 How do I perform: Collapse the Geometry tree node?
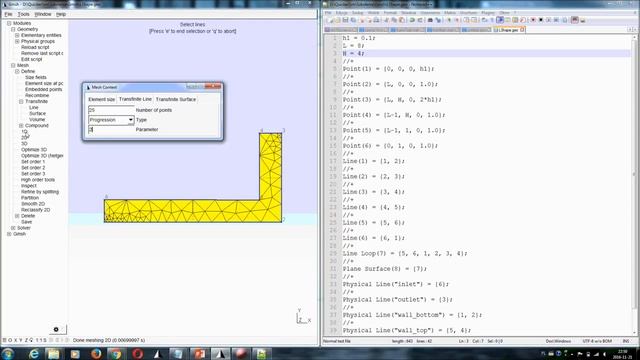pos(13,29)
